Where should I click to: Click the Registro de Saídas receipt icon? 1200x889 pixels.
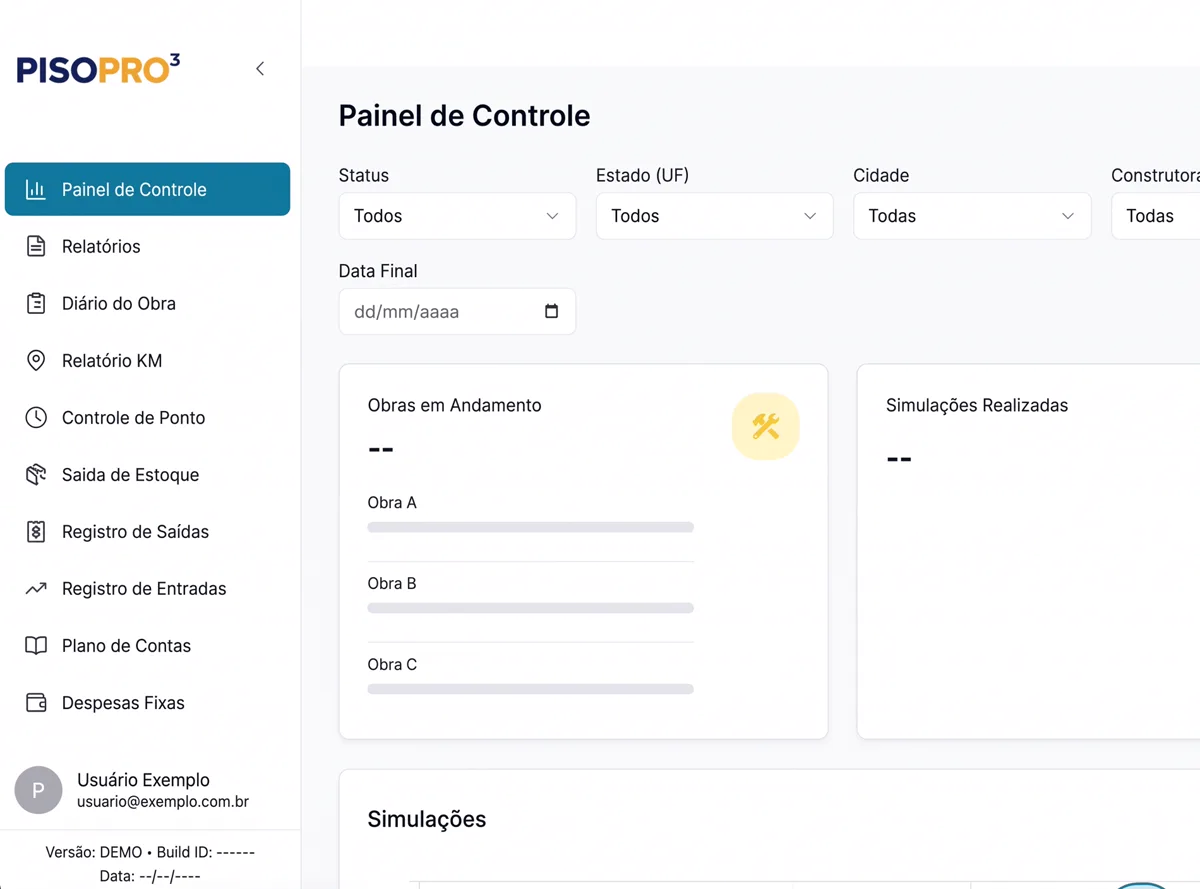36,531
